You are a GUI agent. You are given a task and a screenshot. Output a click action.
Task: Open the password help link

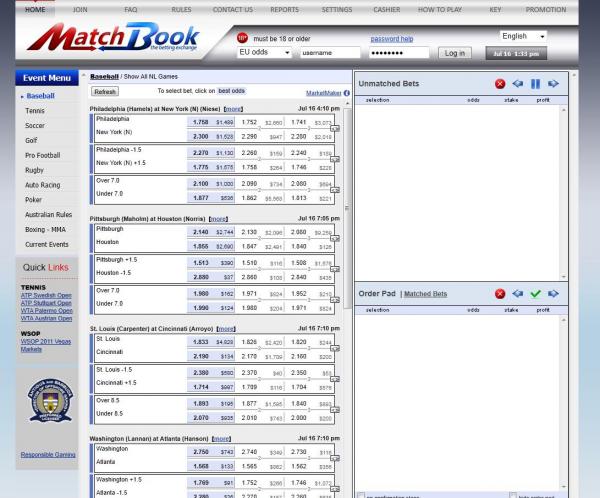click(392, 39)
